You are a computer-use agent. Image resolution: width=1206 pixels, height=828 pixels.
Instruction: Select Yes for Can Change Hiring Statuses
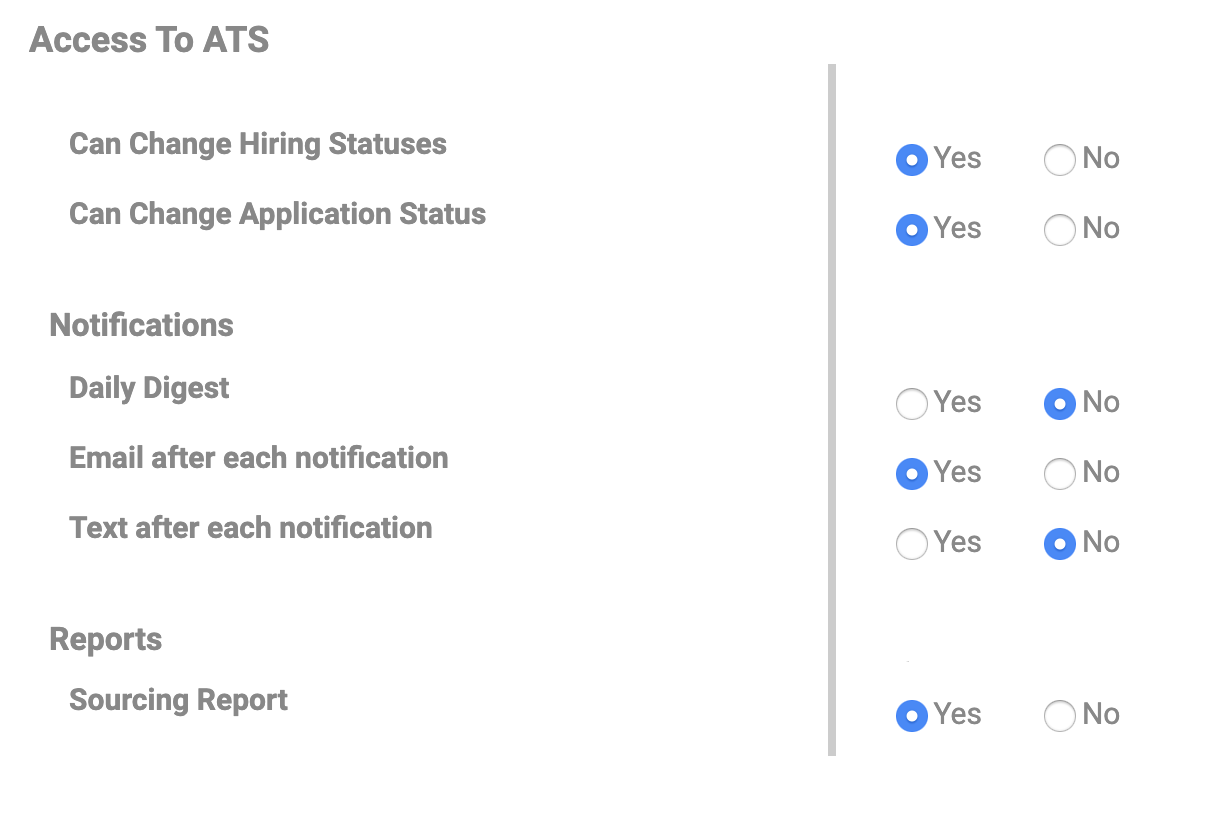tap(911, 160)
